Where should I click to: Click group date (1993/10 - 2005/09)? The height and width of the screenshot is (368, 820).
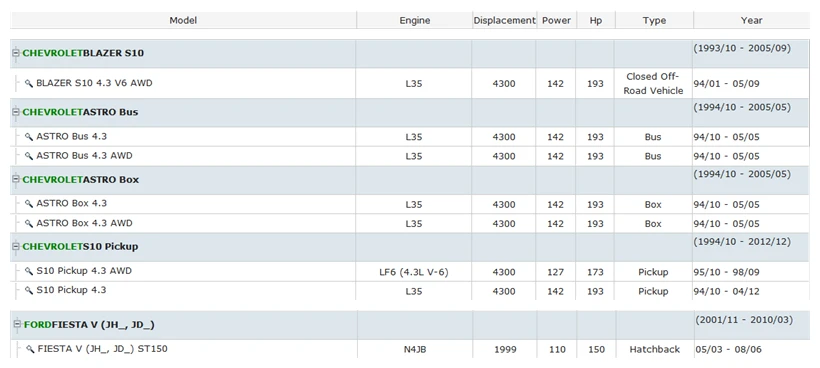(x=742, y=48)
